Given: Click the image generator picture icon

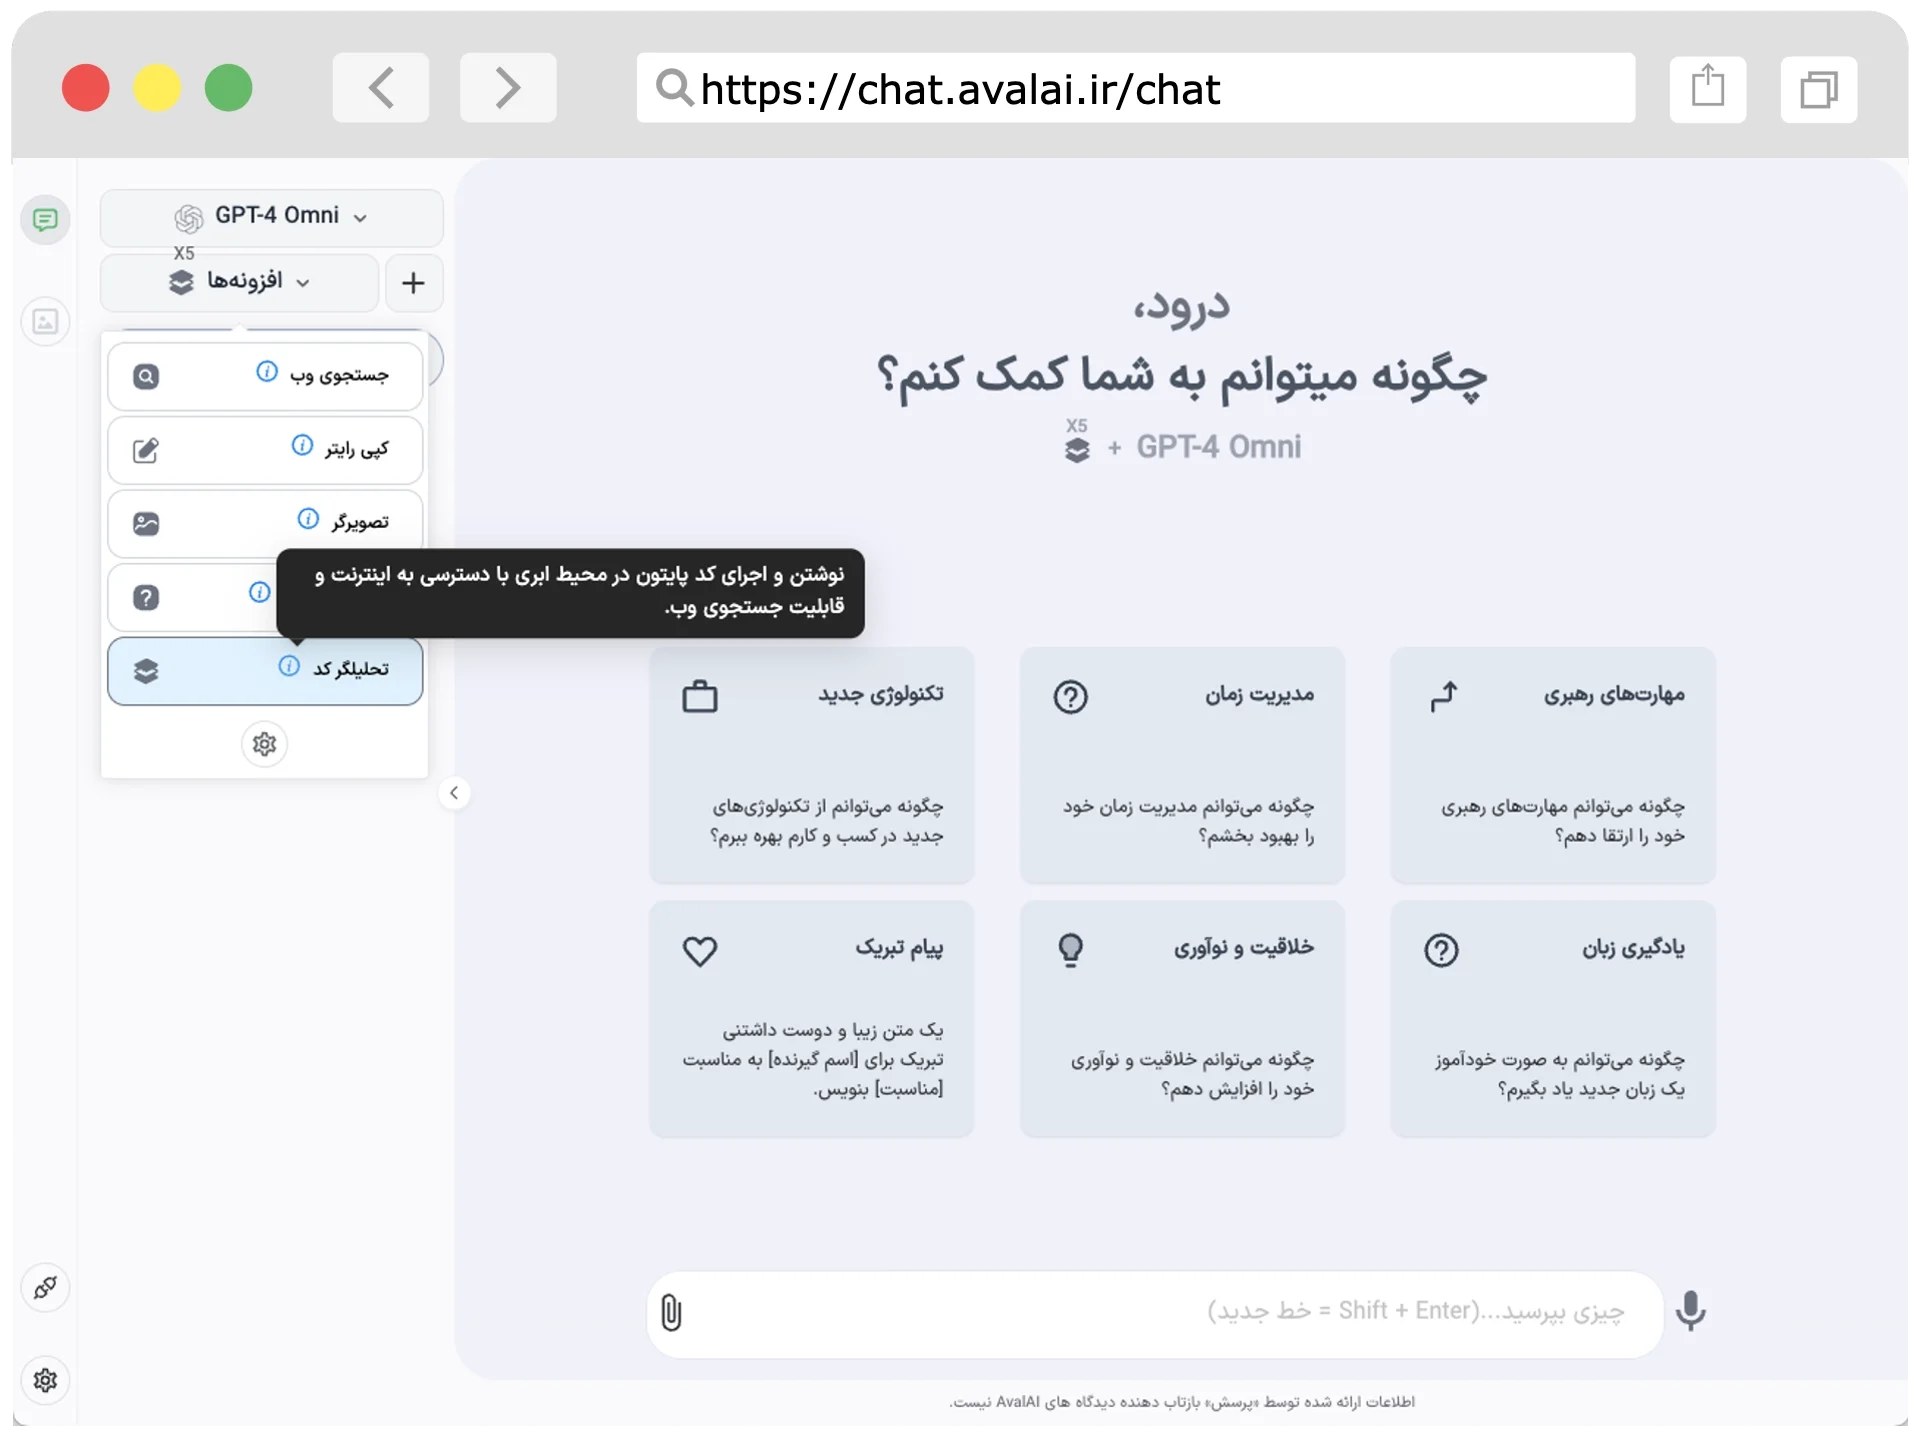Looking at the screenshot, I should tap(146, 523).
